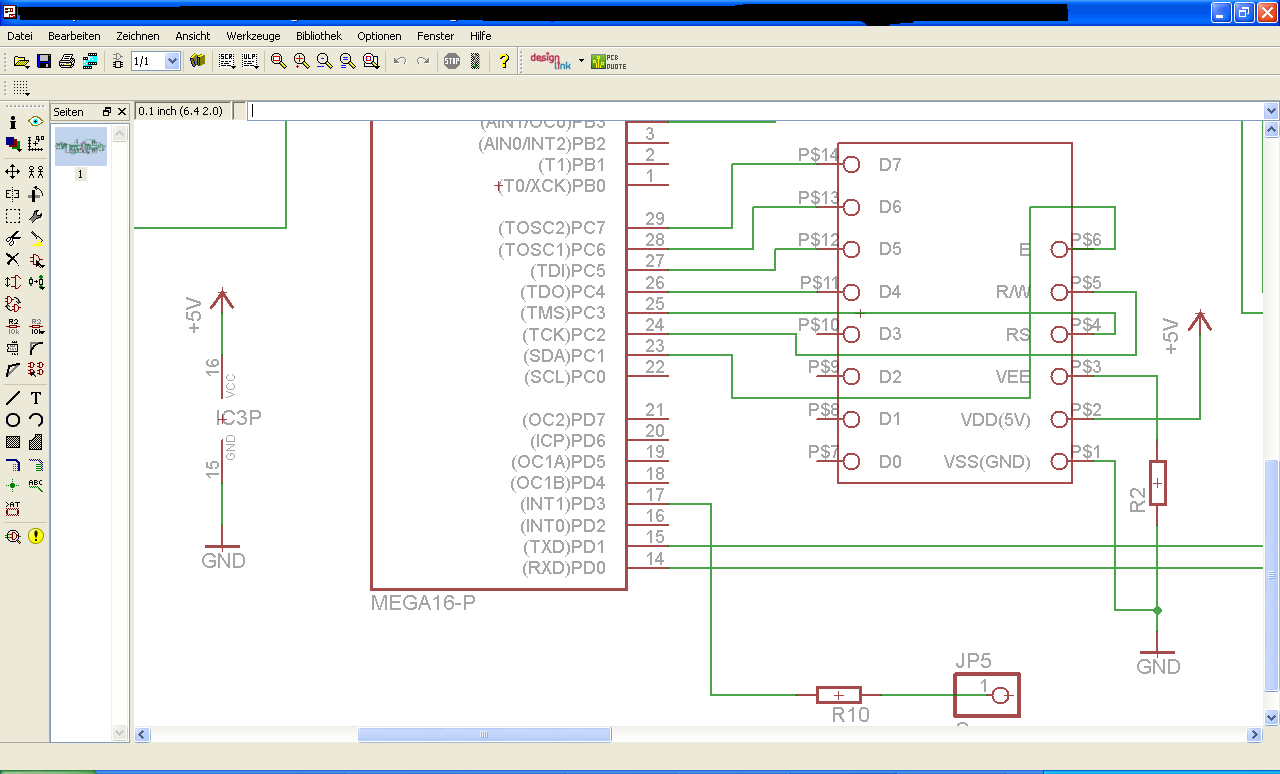Open the Display layers tool
The image size is (1280, 774).
tap(13, 144)
